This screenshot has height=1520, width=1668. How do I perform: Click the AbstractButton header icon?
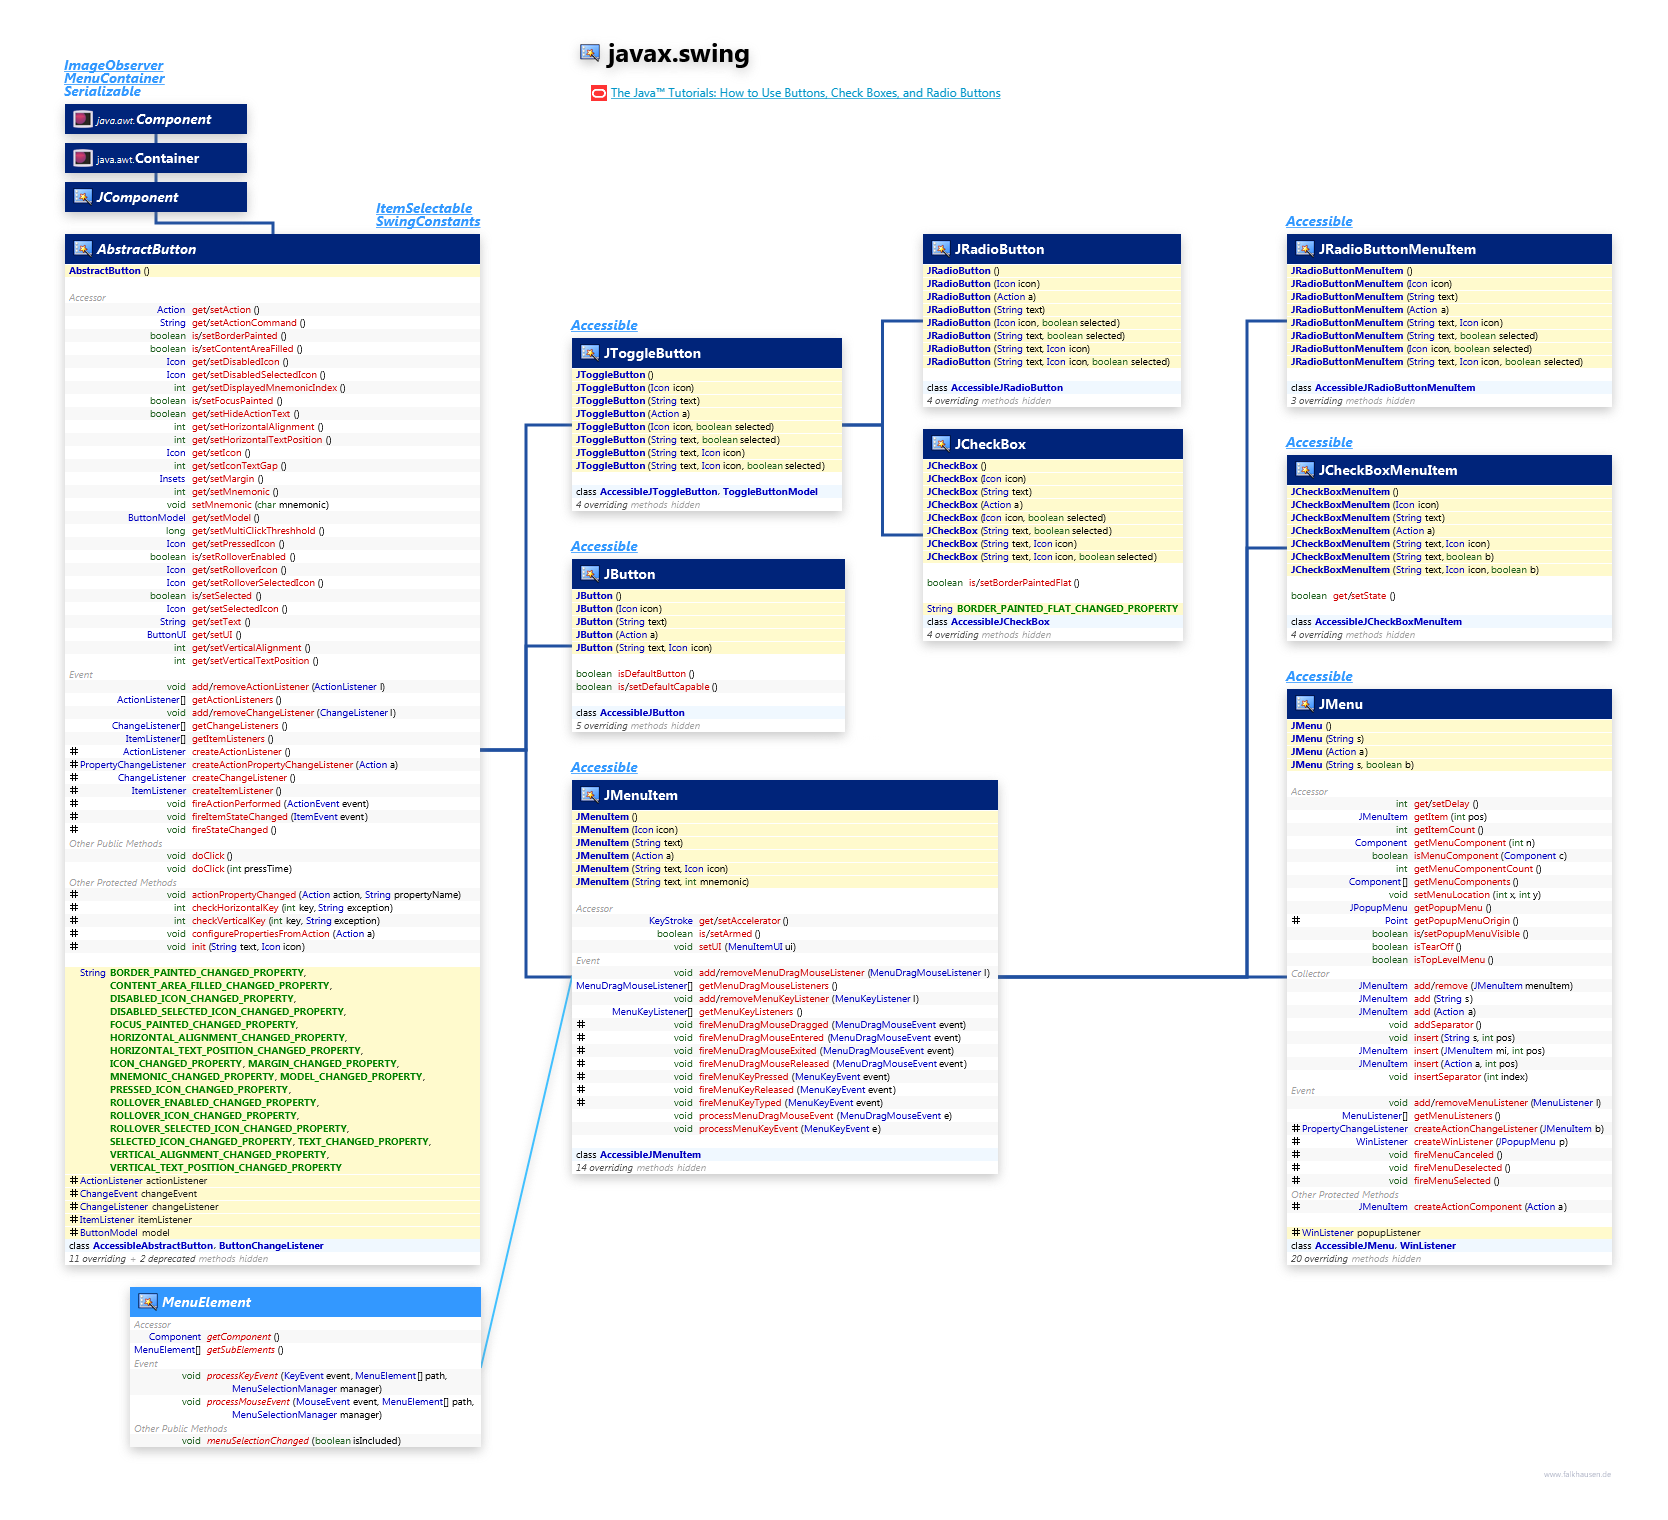[x=83, y=249]
